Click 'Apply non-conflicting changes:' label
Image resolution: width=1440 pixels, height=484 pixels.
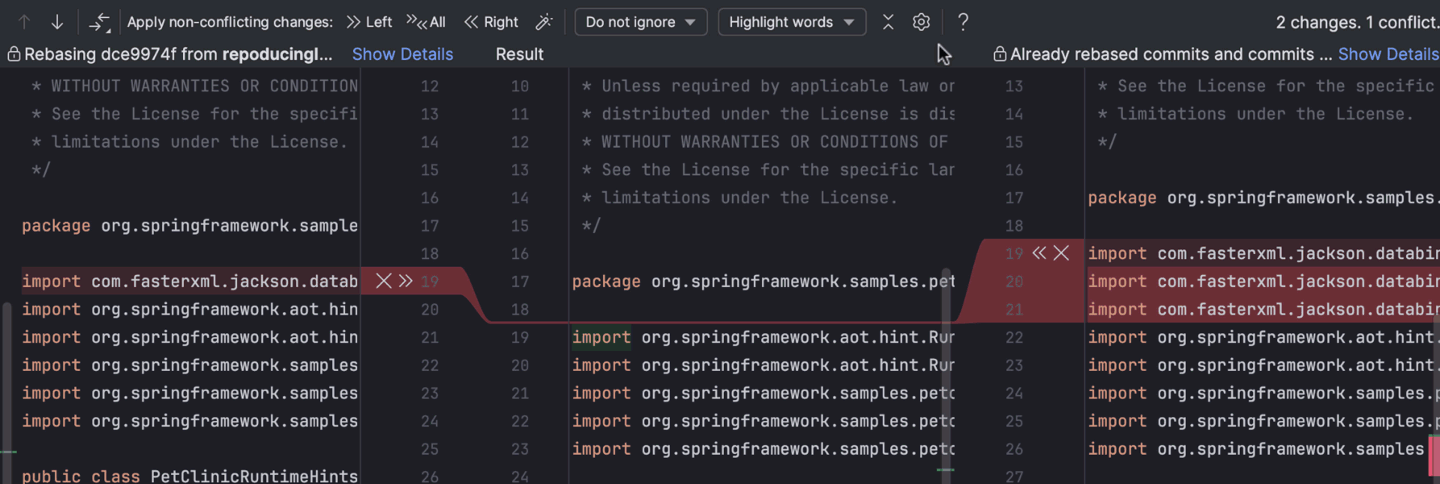click(x=230, y=22)
